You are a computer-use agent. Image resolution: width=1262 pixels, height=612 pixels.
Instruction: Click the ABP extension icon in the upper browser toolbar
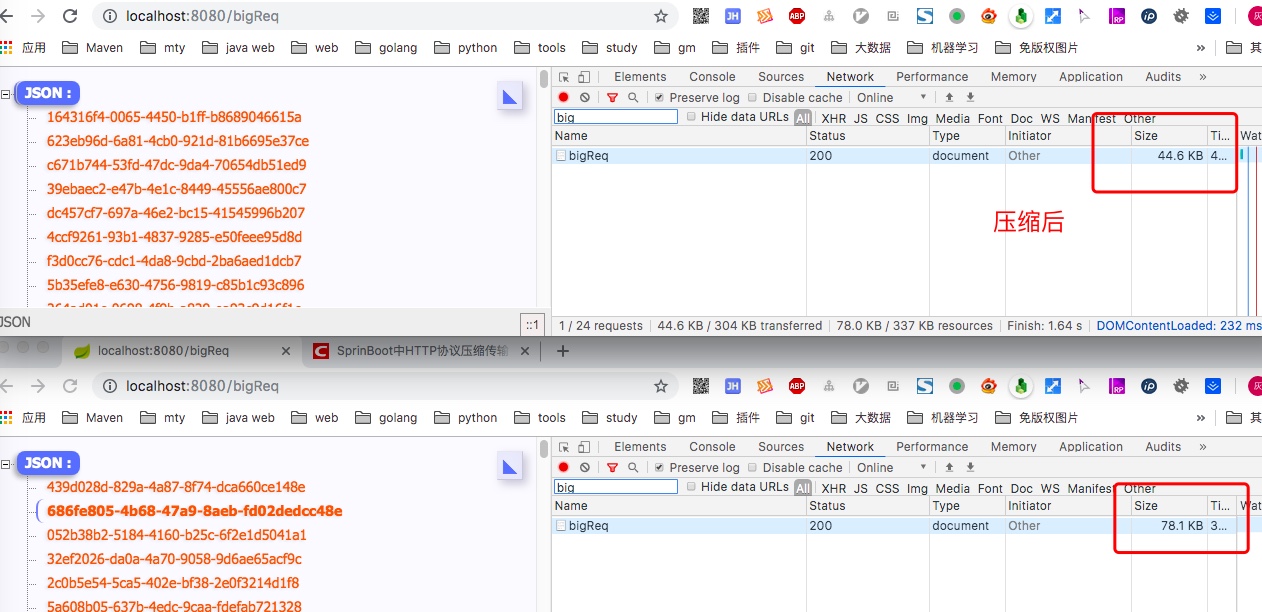tap(797, 16)
